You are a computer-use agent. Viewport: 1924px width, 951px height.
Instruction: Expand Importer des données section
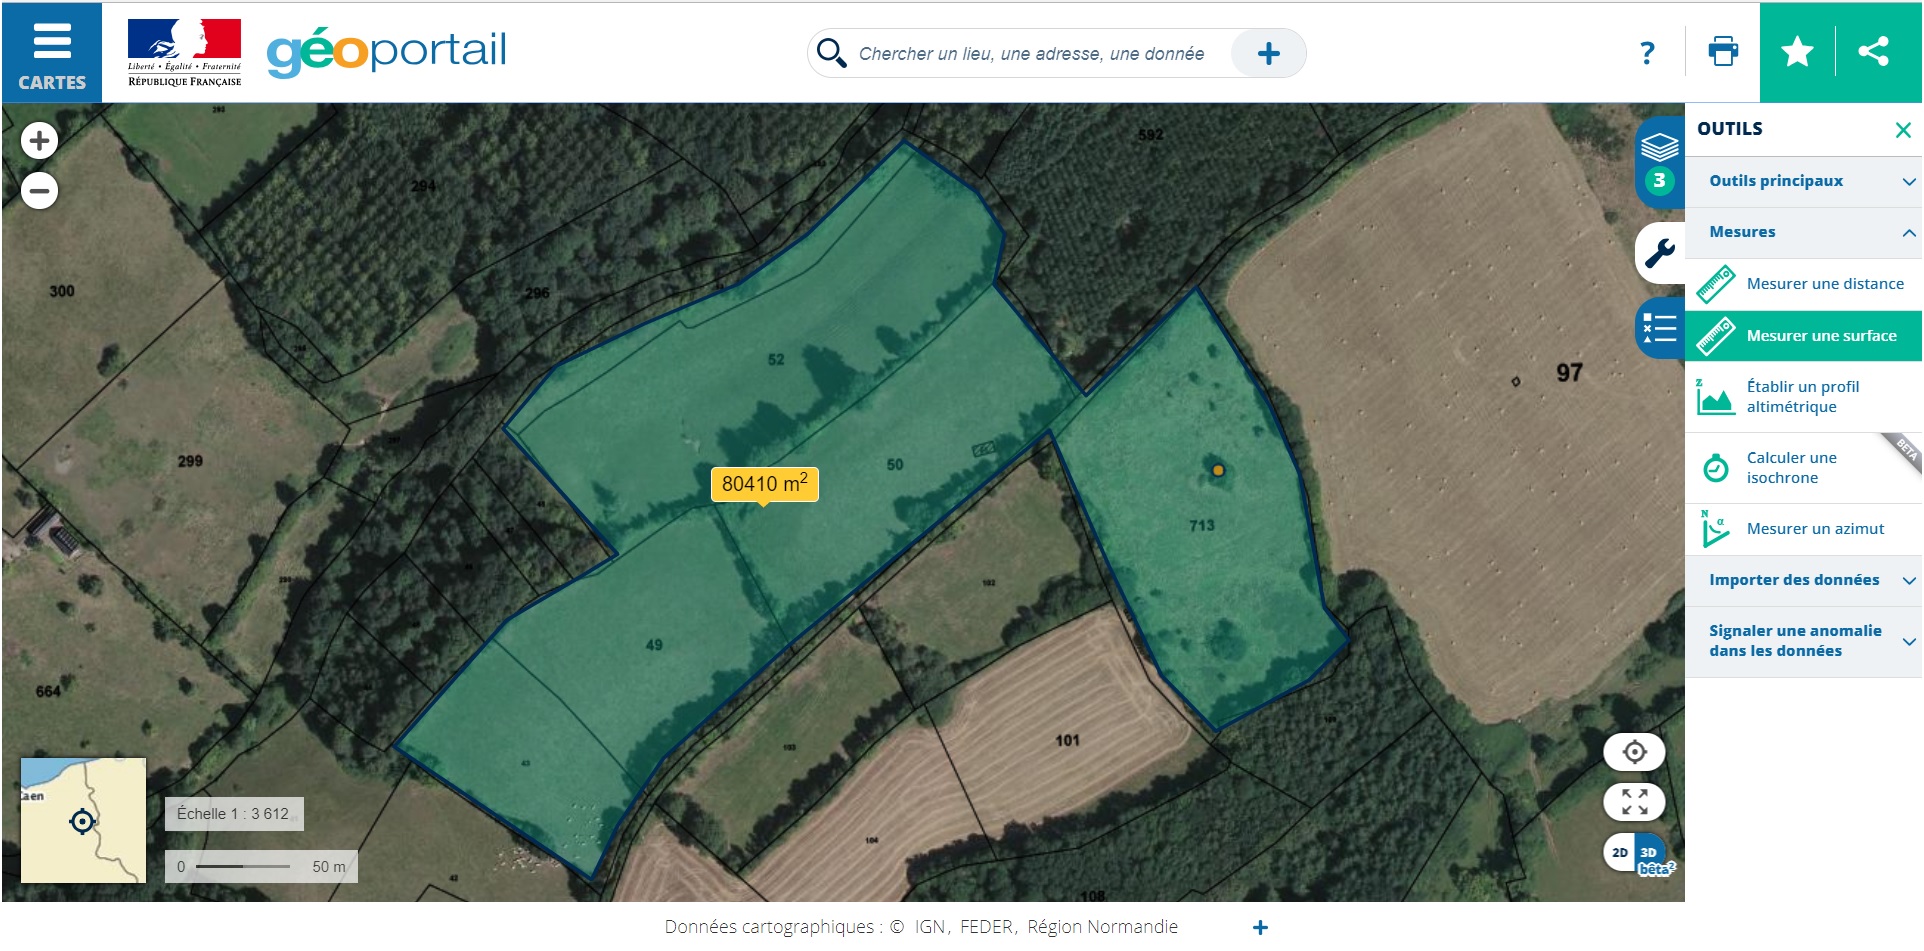1804,580
